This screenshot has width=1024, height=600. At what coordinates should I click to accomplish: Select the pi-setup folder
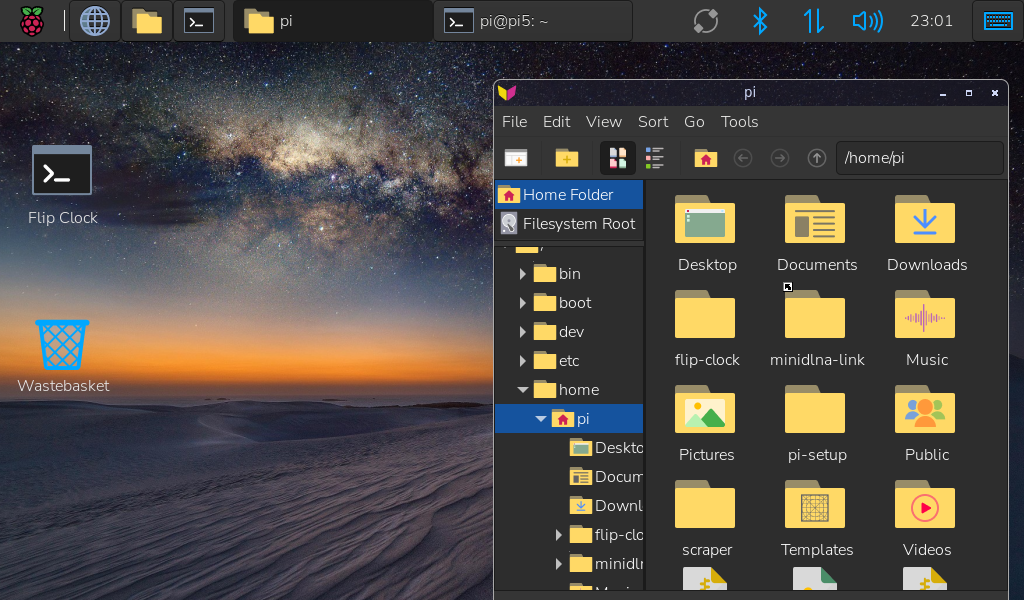(816, 424)
